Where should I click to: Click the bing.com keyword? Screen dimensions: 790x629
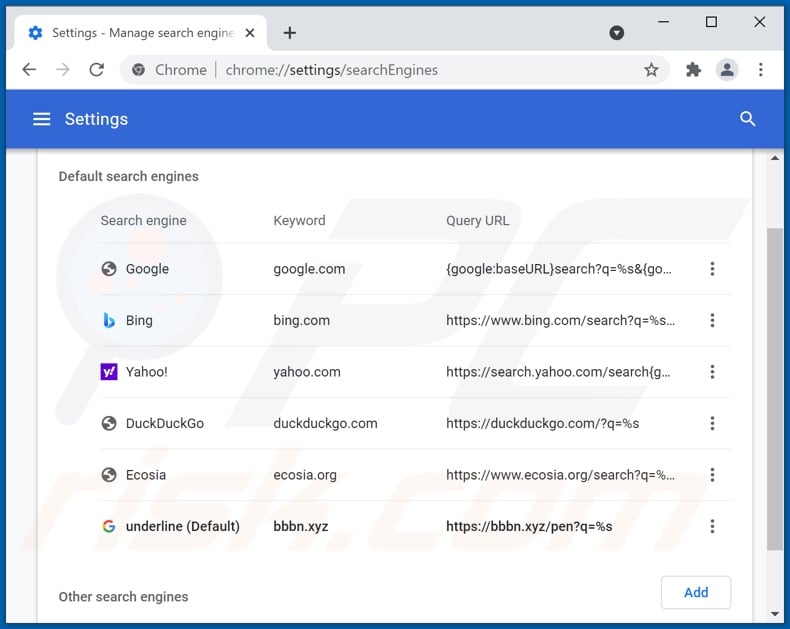point(301,320)
